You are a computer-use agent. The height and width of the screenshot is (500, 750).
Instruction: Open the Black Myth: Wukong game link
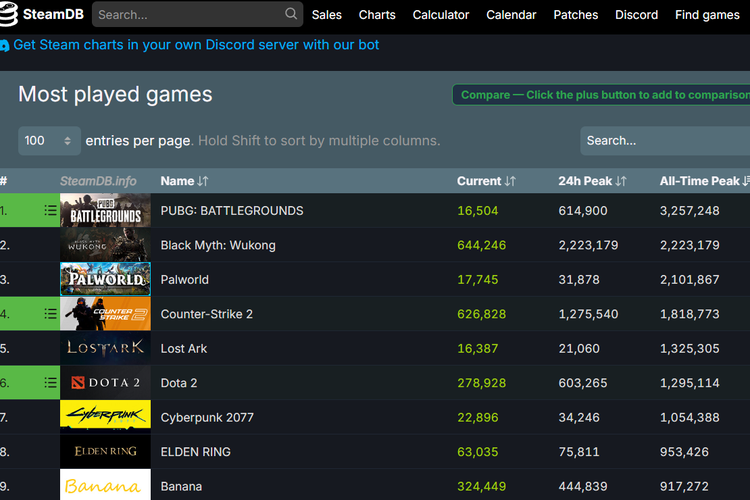click(218, 245)
